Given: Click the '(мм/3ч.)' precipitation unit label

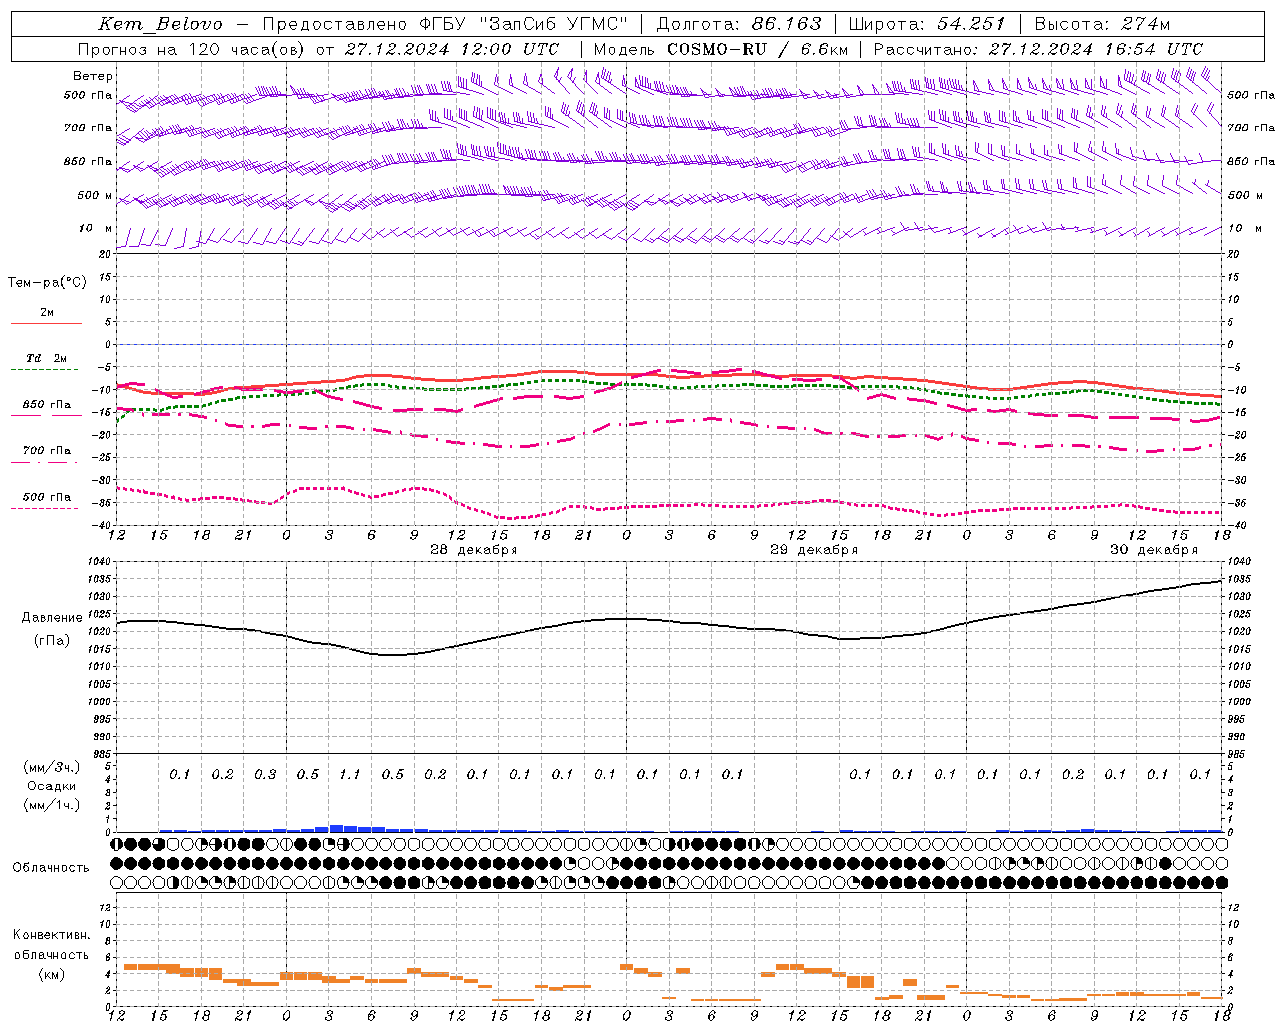Looking at the screenshot, I should (x=52, y=767).
